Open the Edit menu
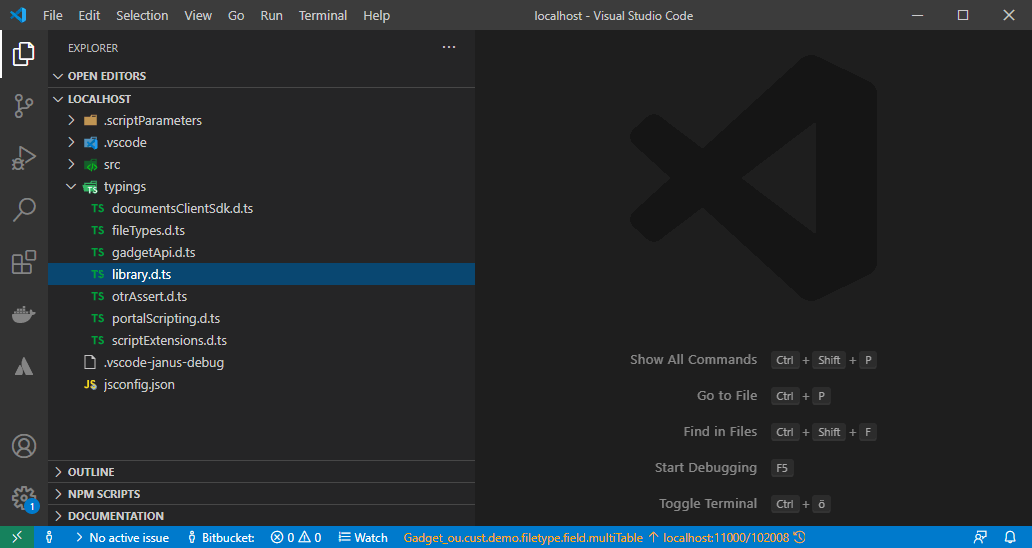The height and width of the screenshot is (548, 1032). pyautogui.click(x=89, y=15)
